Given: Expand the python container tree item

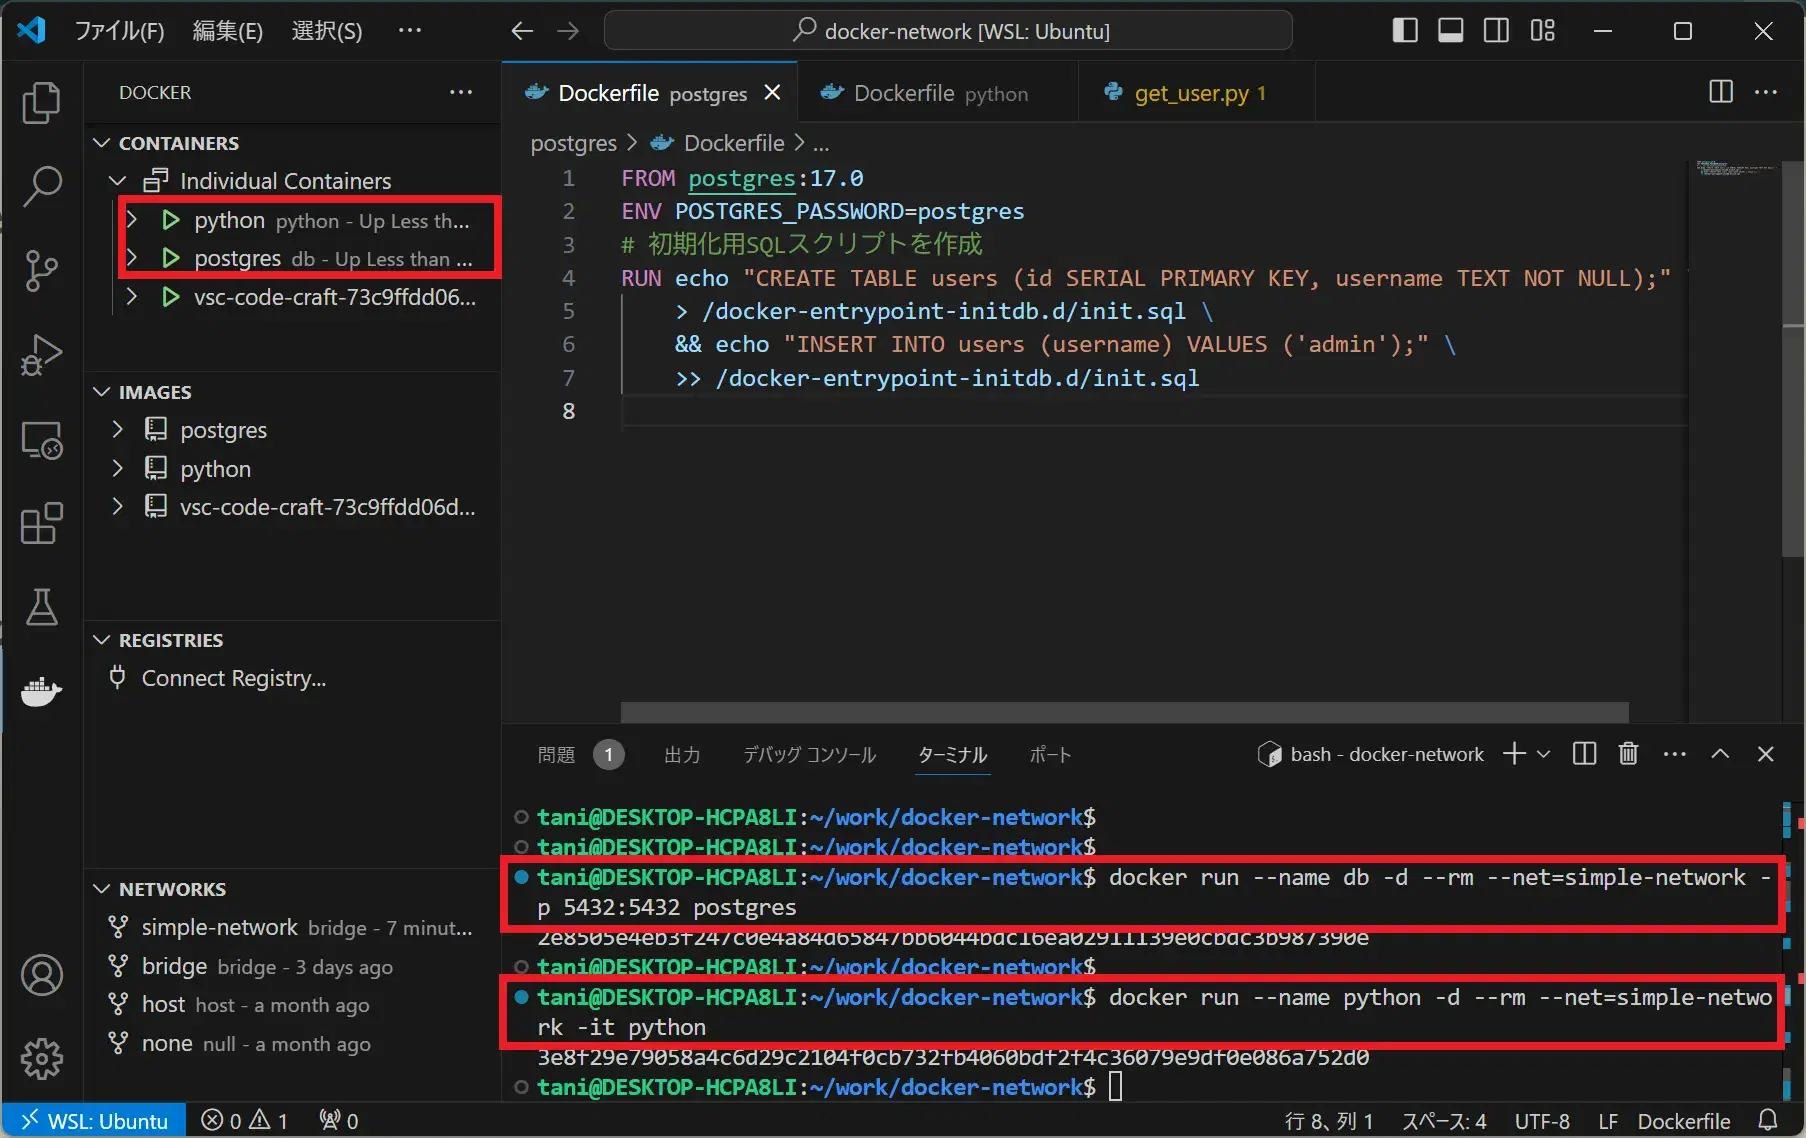Looking at the screenshot, I should pyautogui.click(x=131, y=220).
